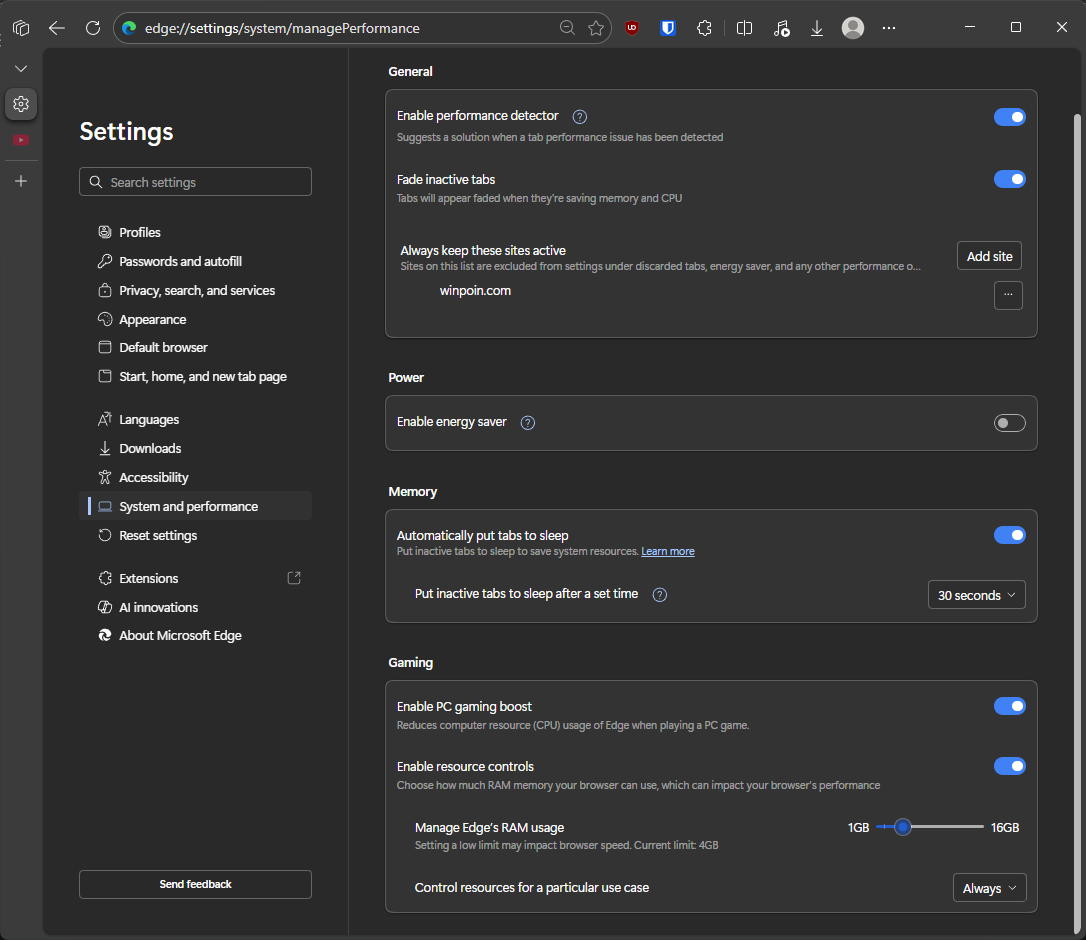Open the Learn more link
The height and width of the screenshot is (940, 1086).
click(668, 552)
